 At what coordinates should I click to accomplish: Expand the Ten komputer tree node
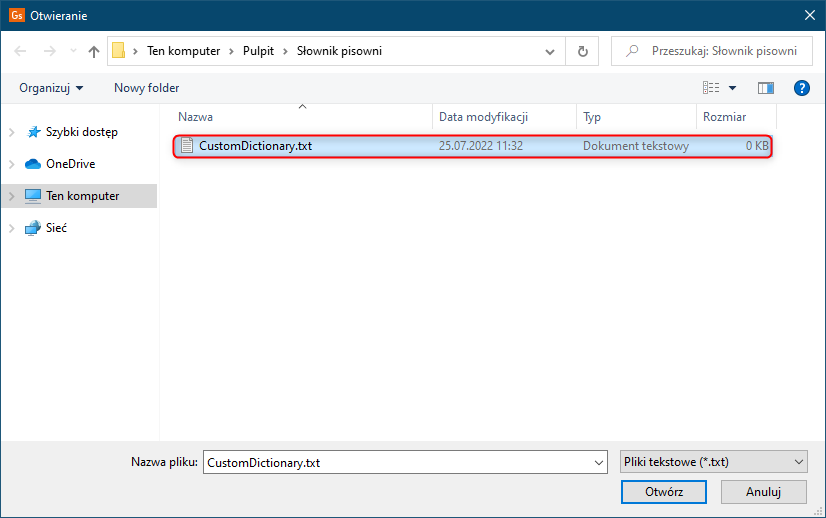point(12,196)
